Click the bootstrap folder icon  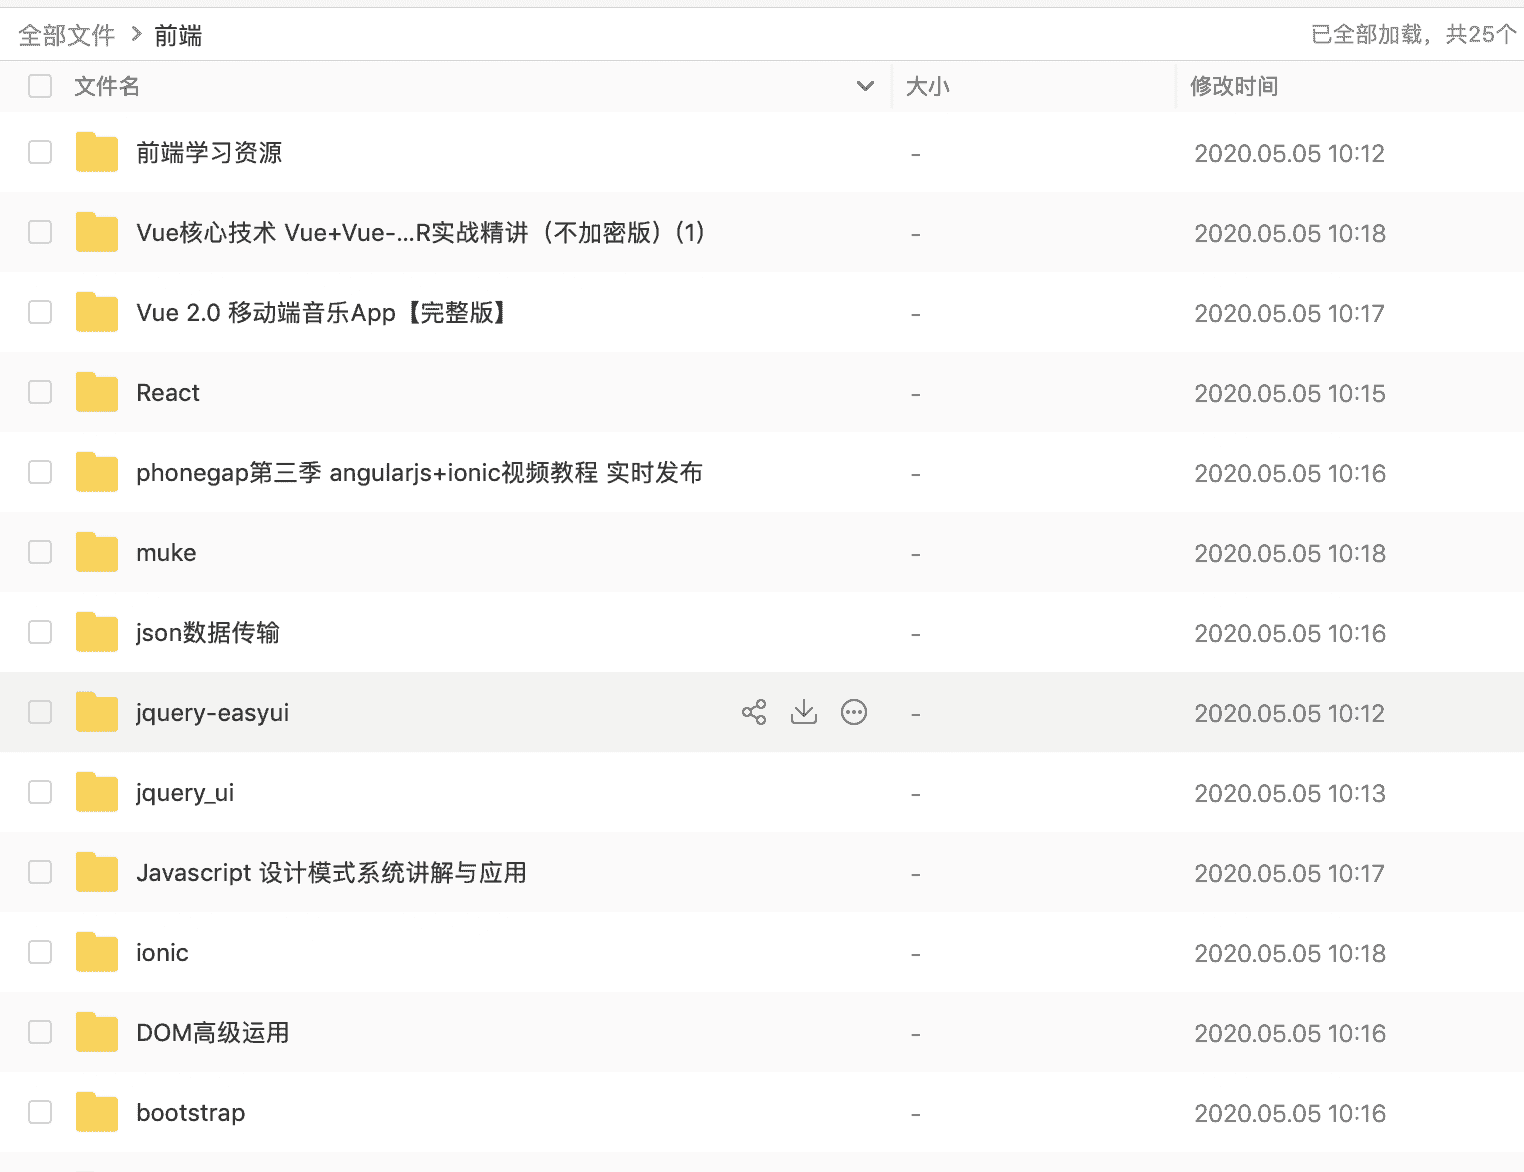[97, 1112]
